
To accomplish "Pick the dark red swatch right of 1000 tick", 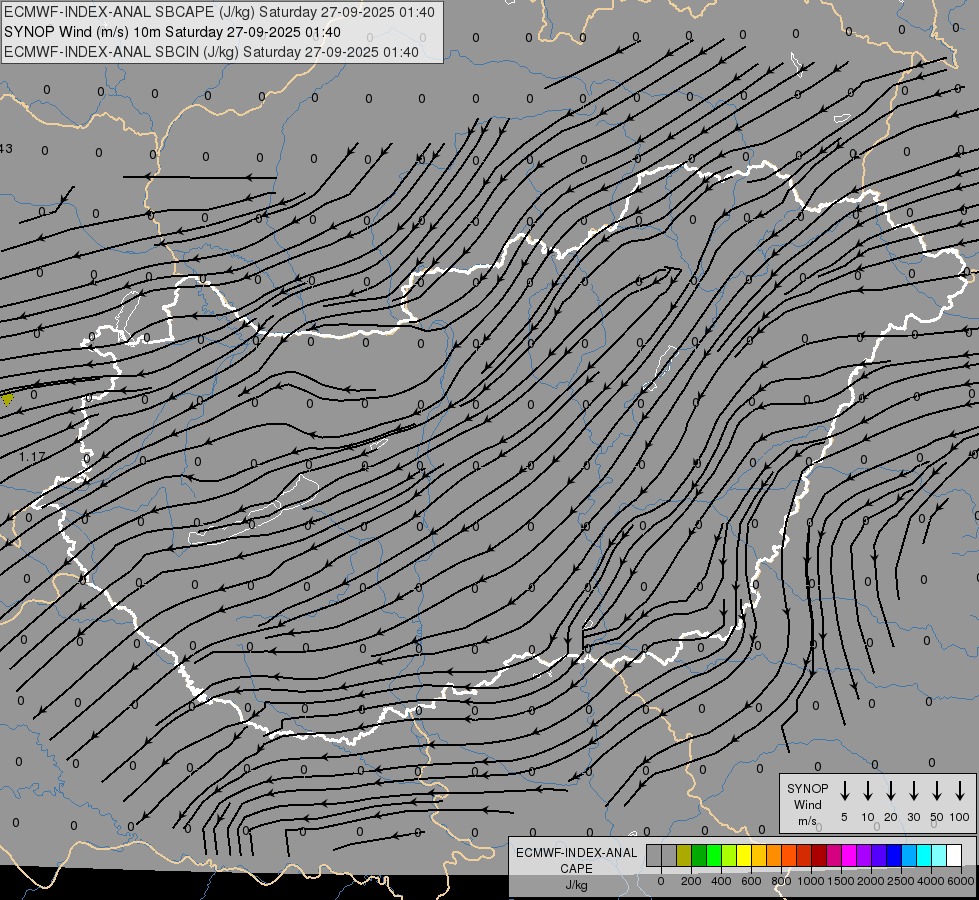I will 819,855.
